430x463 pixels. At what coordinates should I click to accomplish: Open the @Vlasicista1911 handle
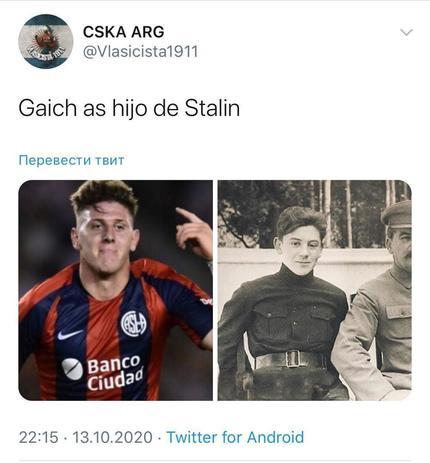[x=140, y=52]
